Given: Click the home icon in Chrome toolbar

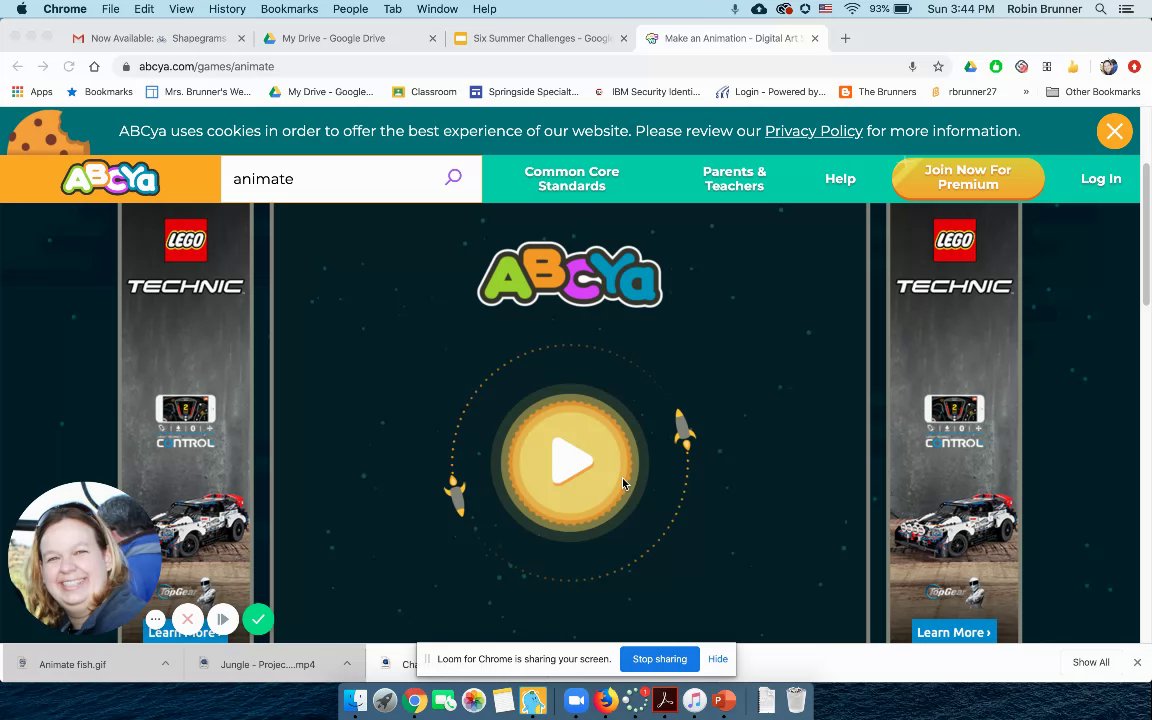Looking at the screenshot, I should (94, 66).
